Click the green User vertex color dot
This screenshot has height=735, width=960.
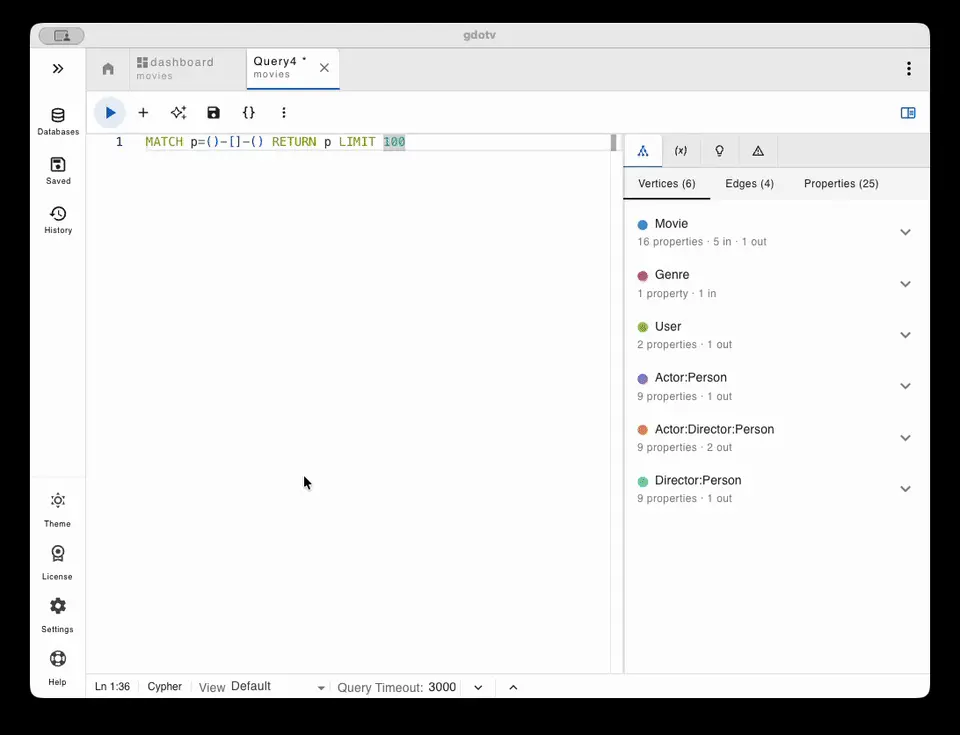pos(643,327)
